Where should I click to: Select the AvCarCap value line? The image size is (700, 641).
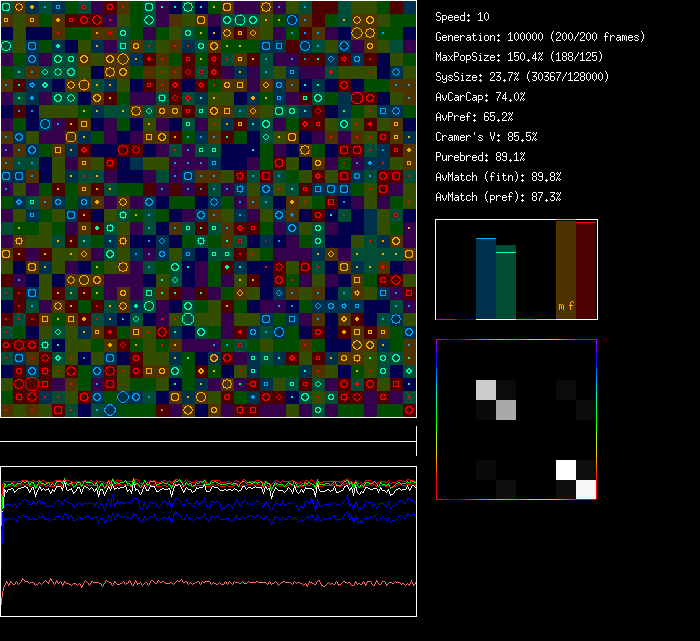coord(480,97)
